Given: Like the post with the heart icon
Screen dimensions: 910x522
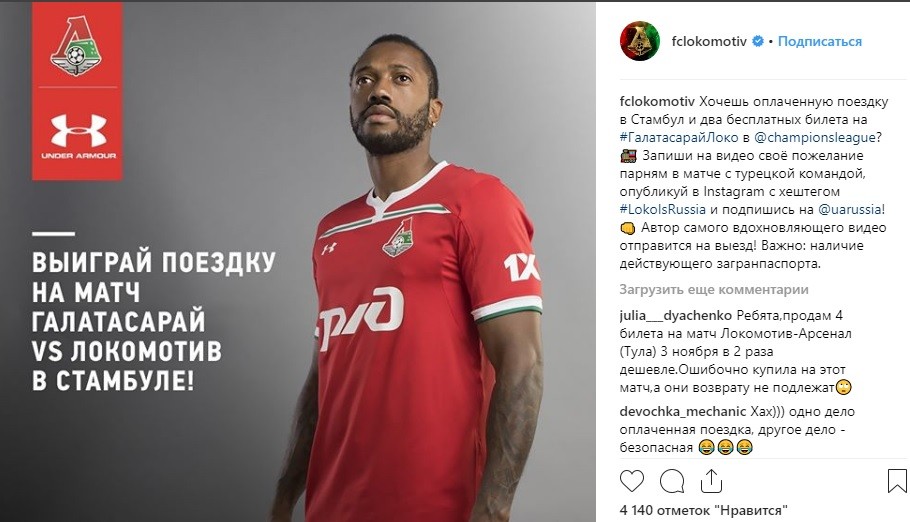Looking at the screenshot, I should (x=632, y=481).
